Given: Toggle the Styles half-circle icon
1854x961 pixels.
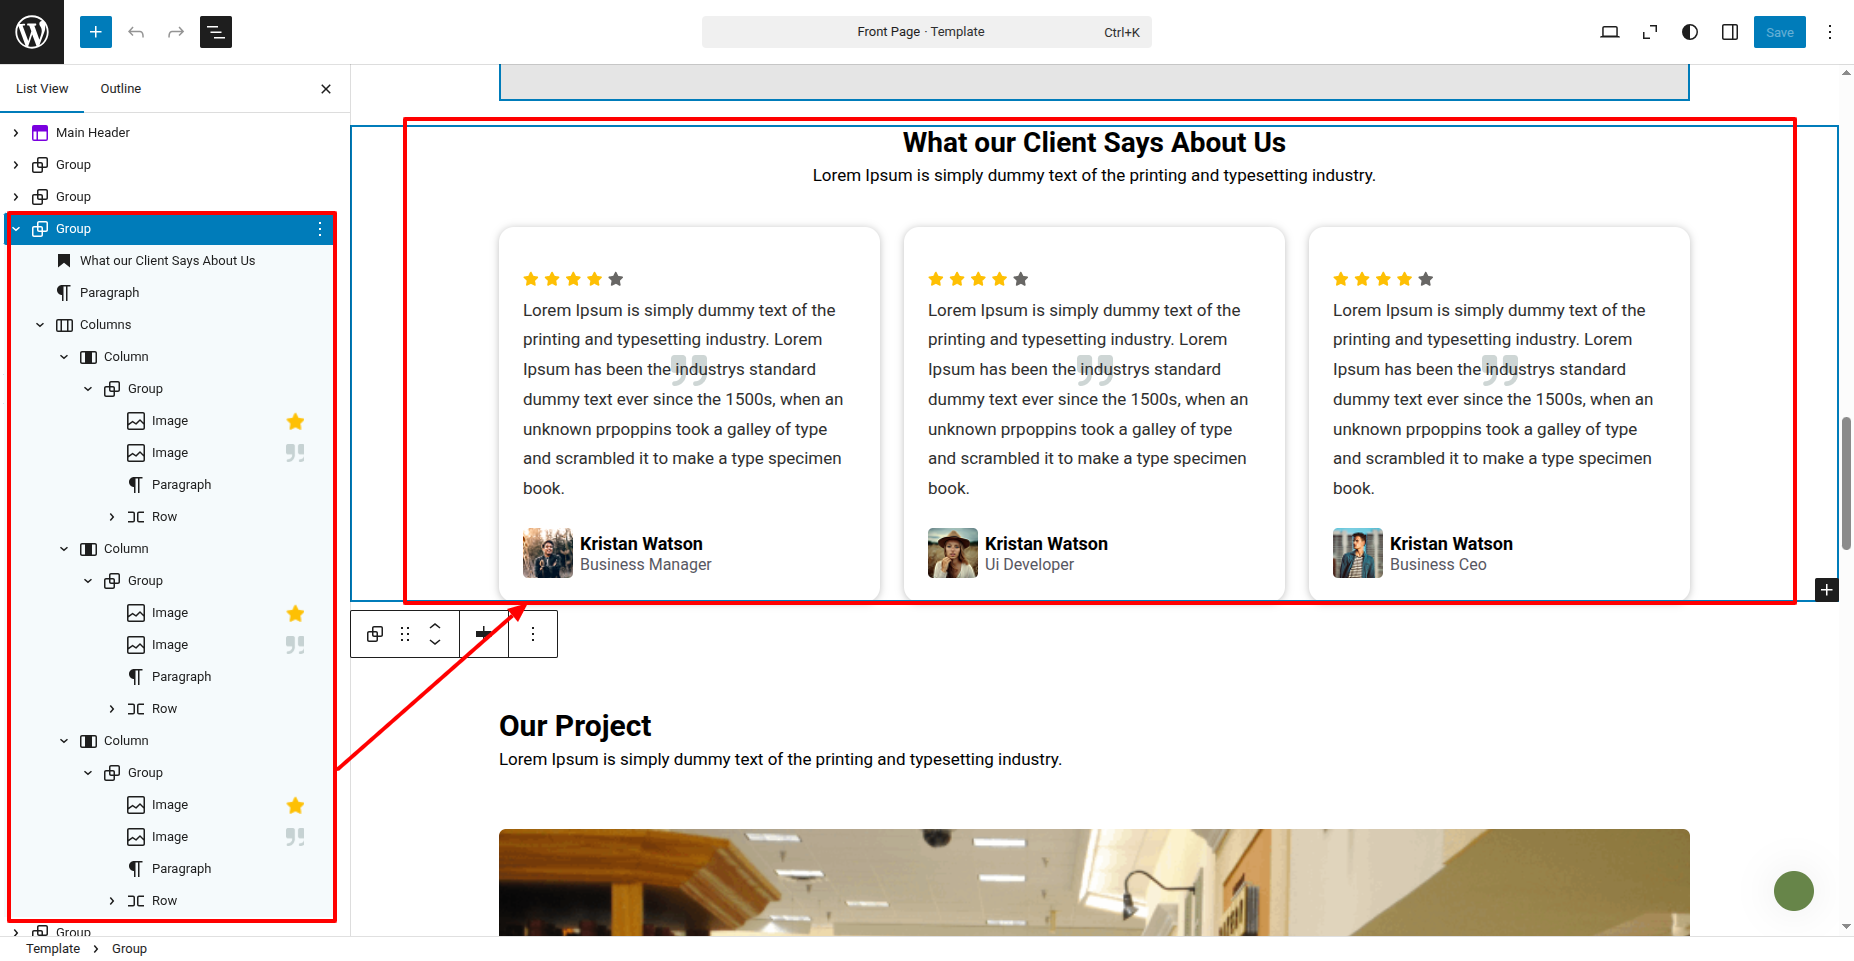Looking at the screenshot, I should pyautogui.click(x=1690, y=32).
